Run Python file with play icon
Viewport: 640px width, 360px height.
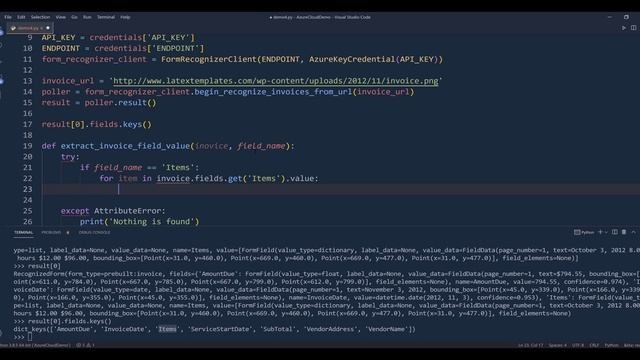(624, 28)
